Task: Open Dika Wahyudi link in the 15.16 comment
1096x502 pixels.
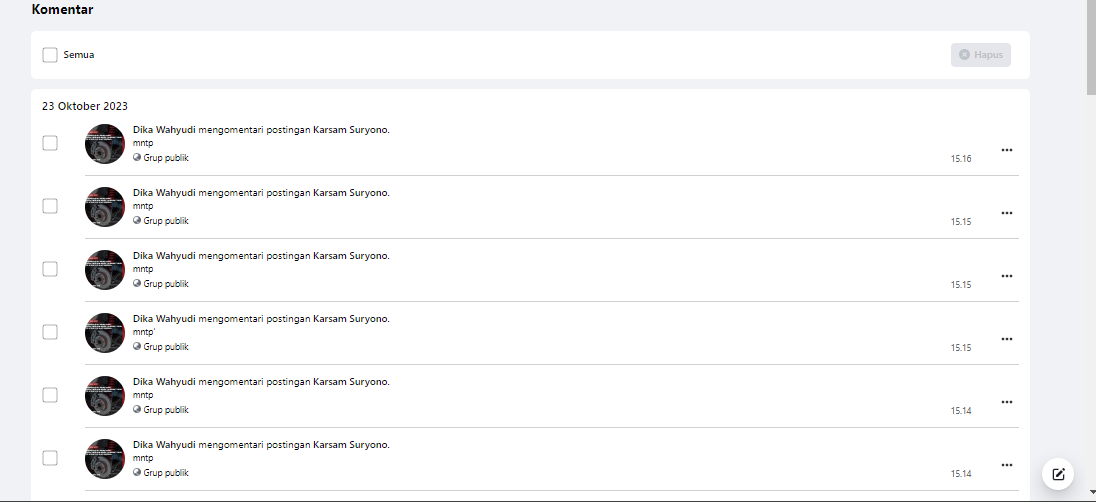Action: click(164, 130)
